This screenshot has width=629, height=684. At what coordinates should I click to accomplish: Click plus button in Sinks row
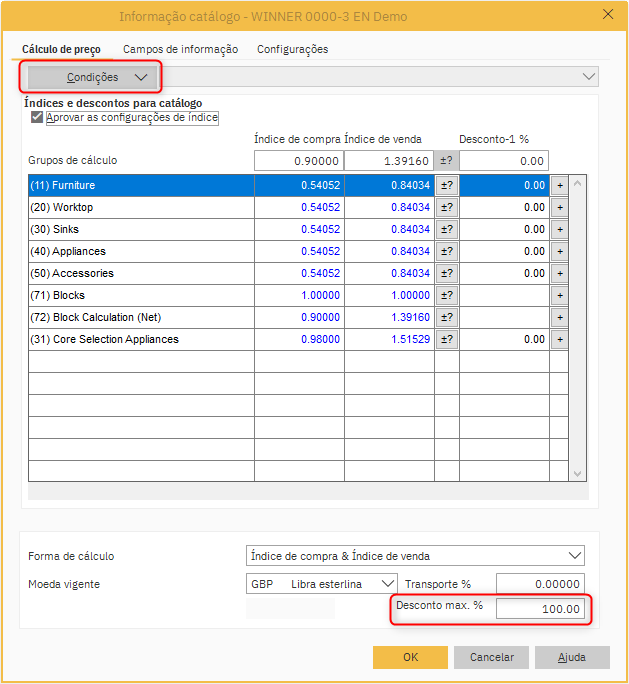click(x=559, y=229)
